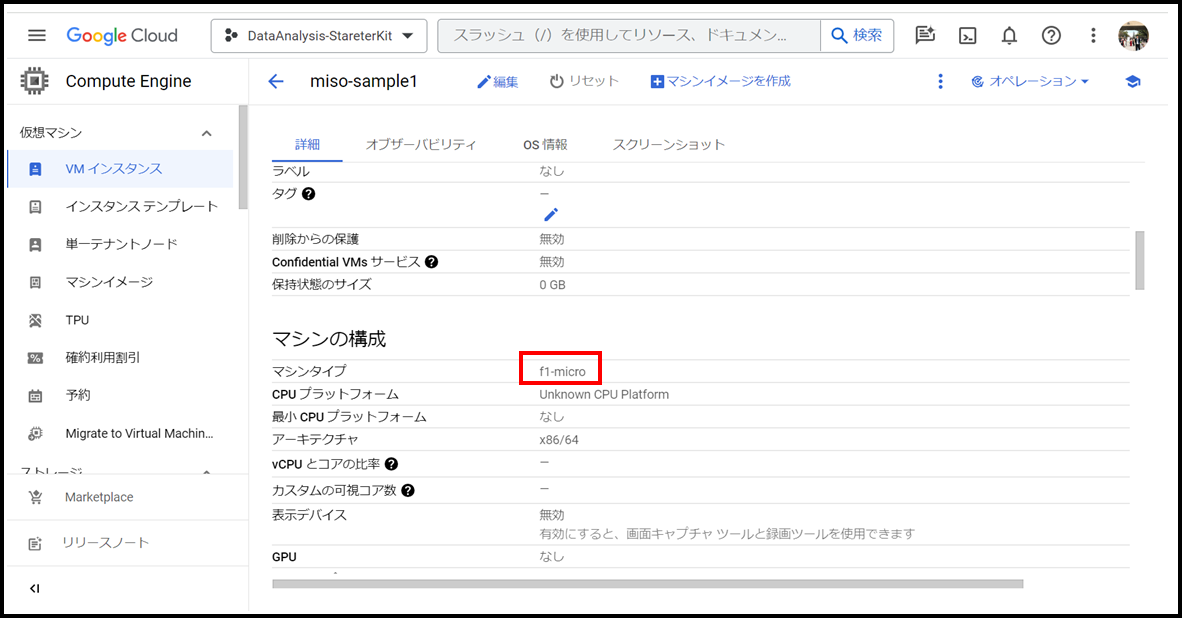Screen dimensions: 1182x618
Task: Open the DataAnalysis-StareterKit project selector
Action: click(318, 36)
